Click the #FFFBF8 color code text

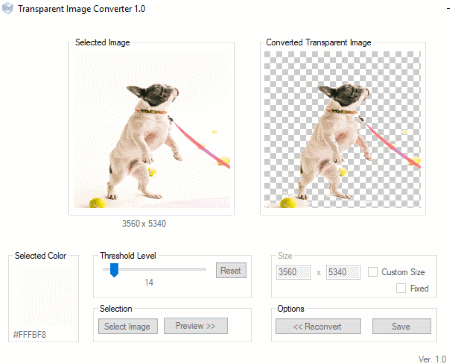click(x=30, y=334)
